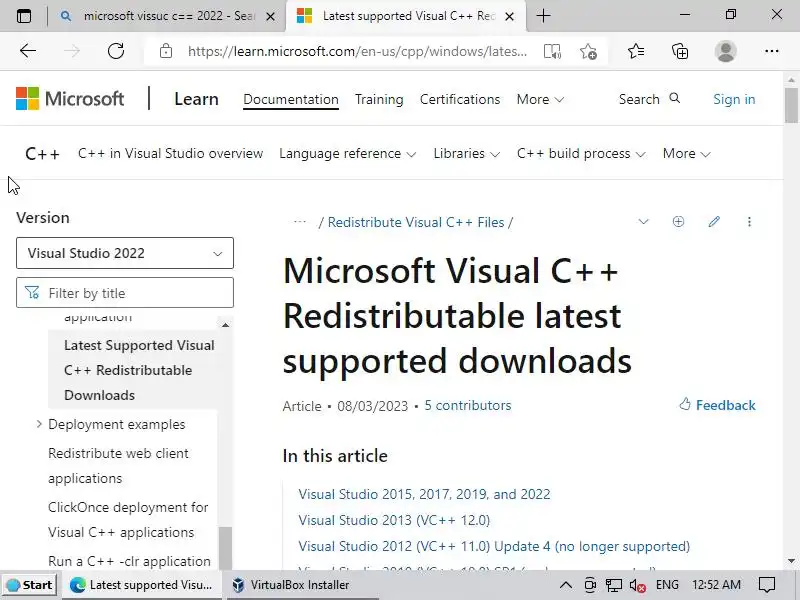Click the Meet Now tray icon
800x600 pixels.
click(590, 585)
